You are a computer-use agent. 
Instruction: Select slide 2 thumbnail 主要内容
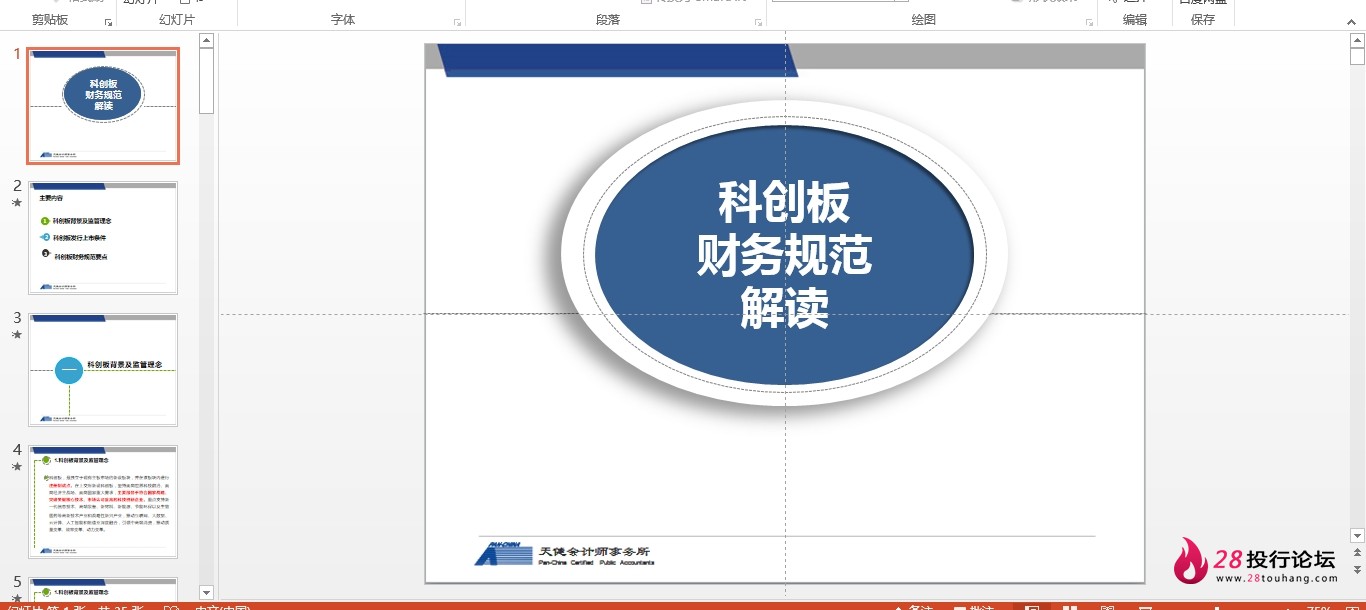pos(103,238)
